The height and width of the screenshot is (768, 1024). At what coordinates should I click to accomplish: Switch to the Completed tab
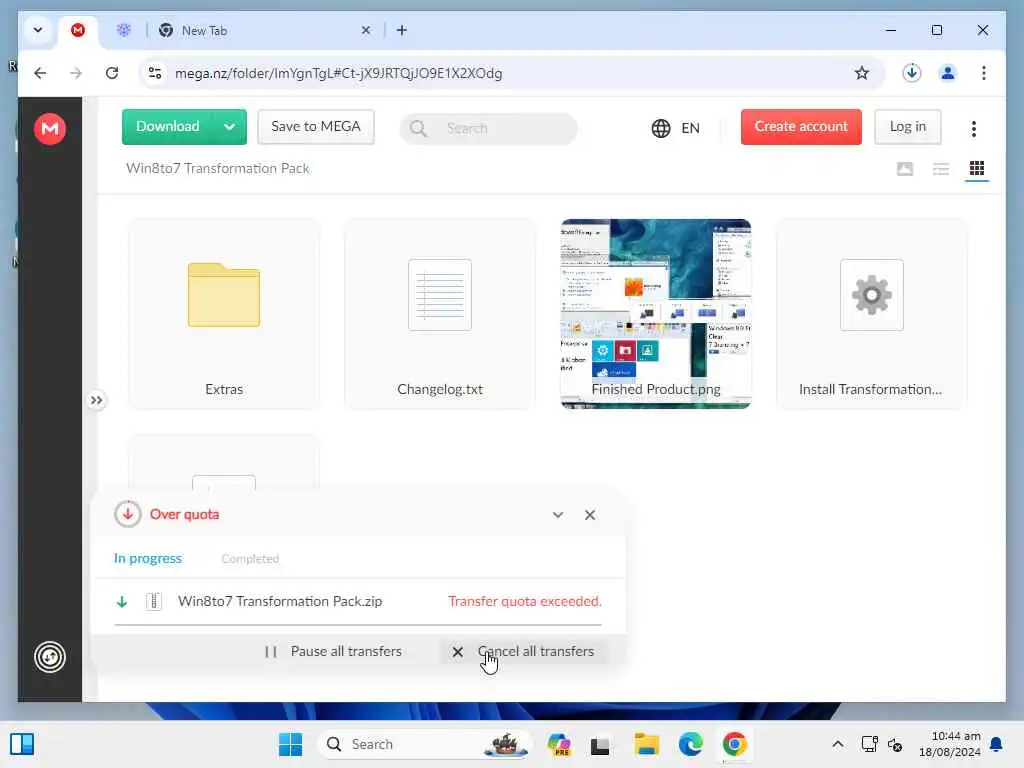pyautogui.click(x=250, y=558)
